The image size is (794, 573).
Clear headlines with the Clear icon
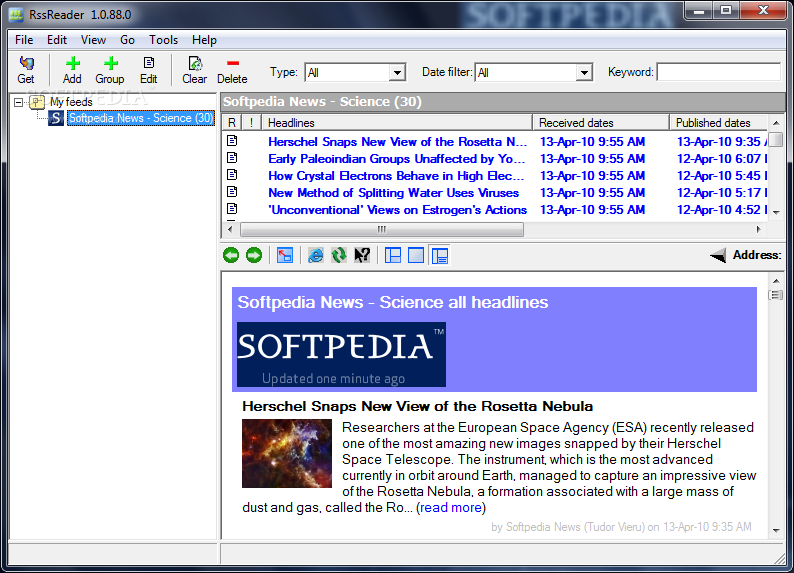194,70
